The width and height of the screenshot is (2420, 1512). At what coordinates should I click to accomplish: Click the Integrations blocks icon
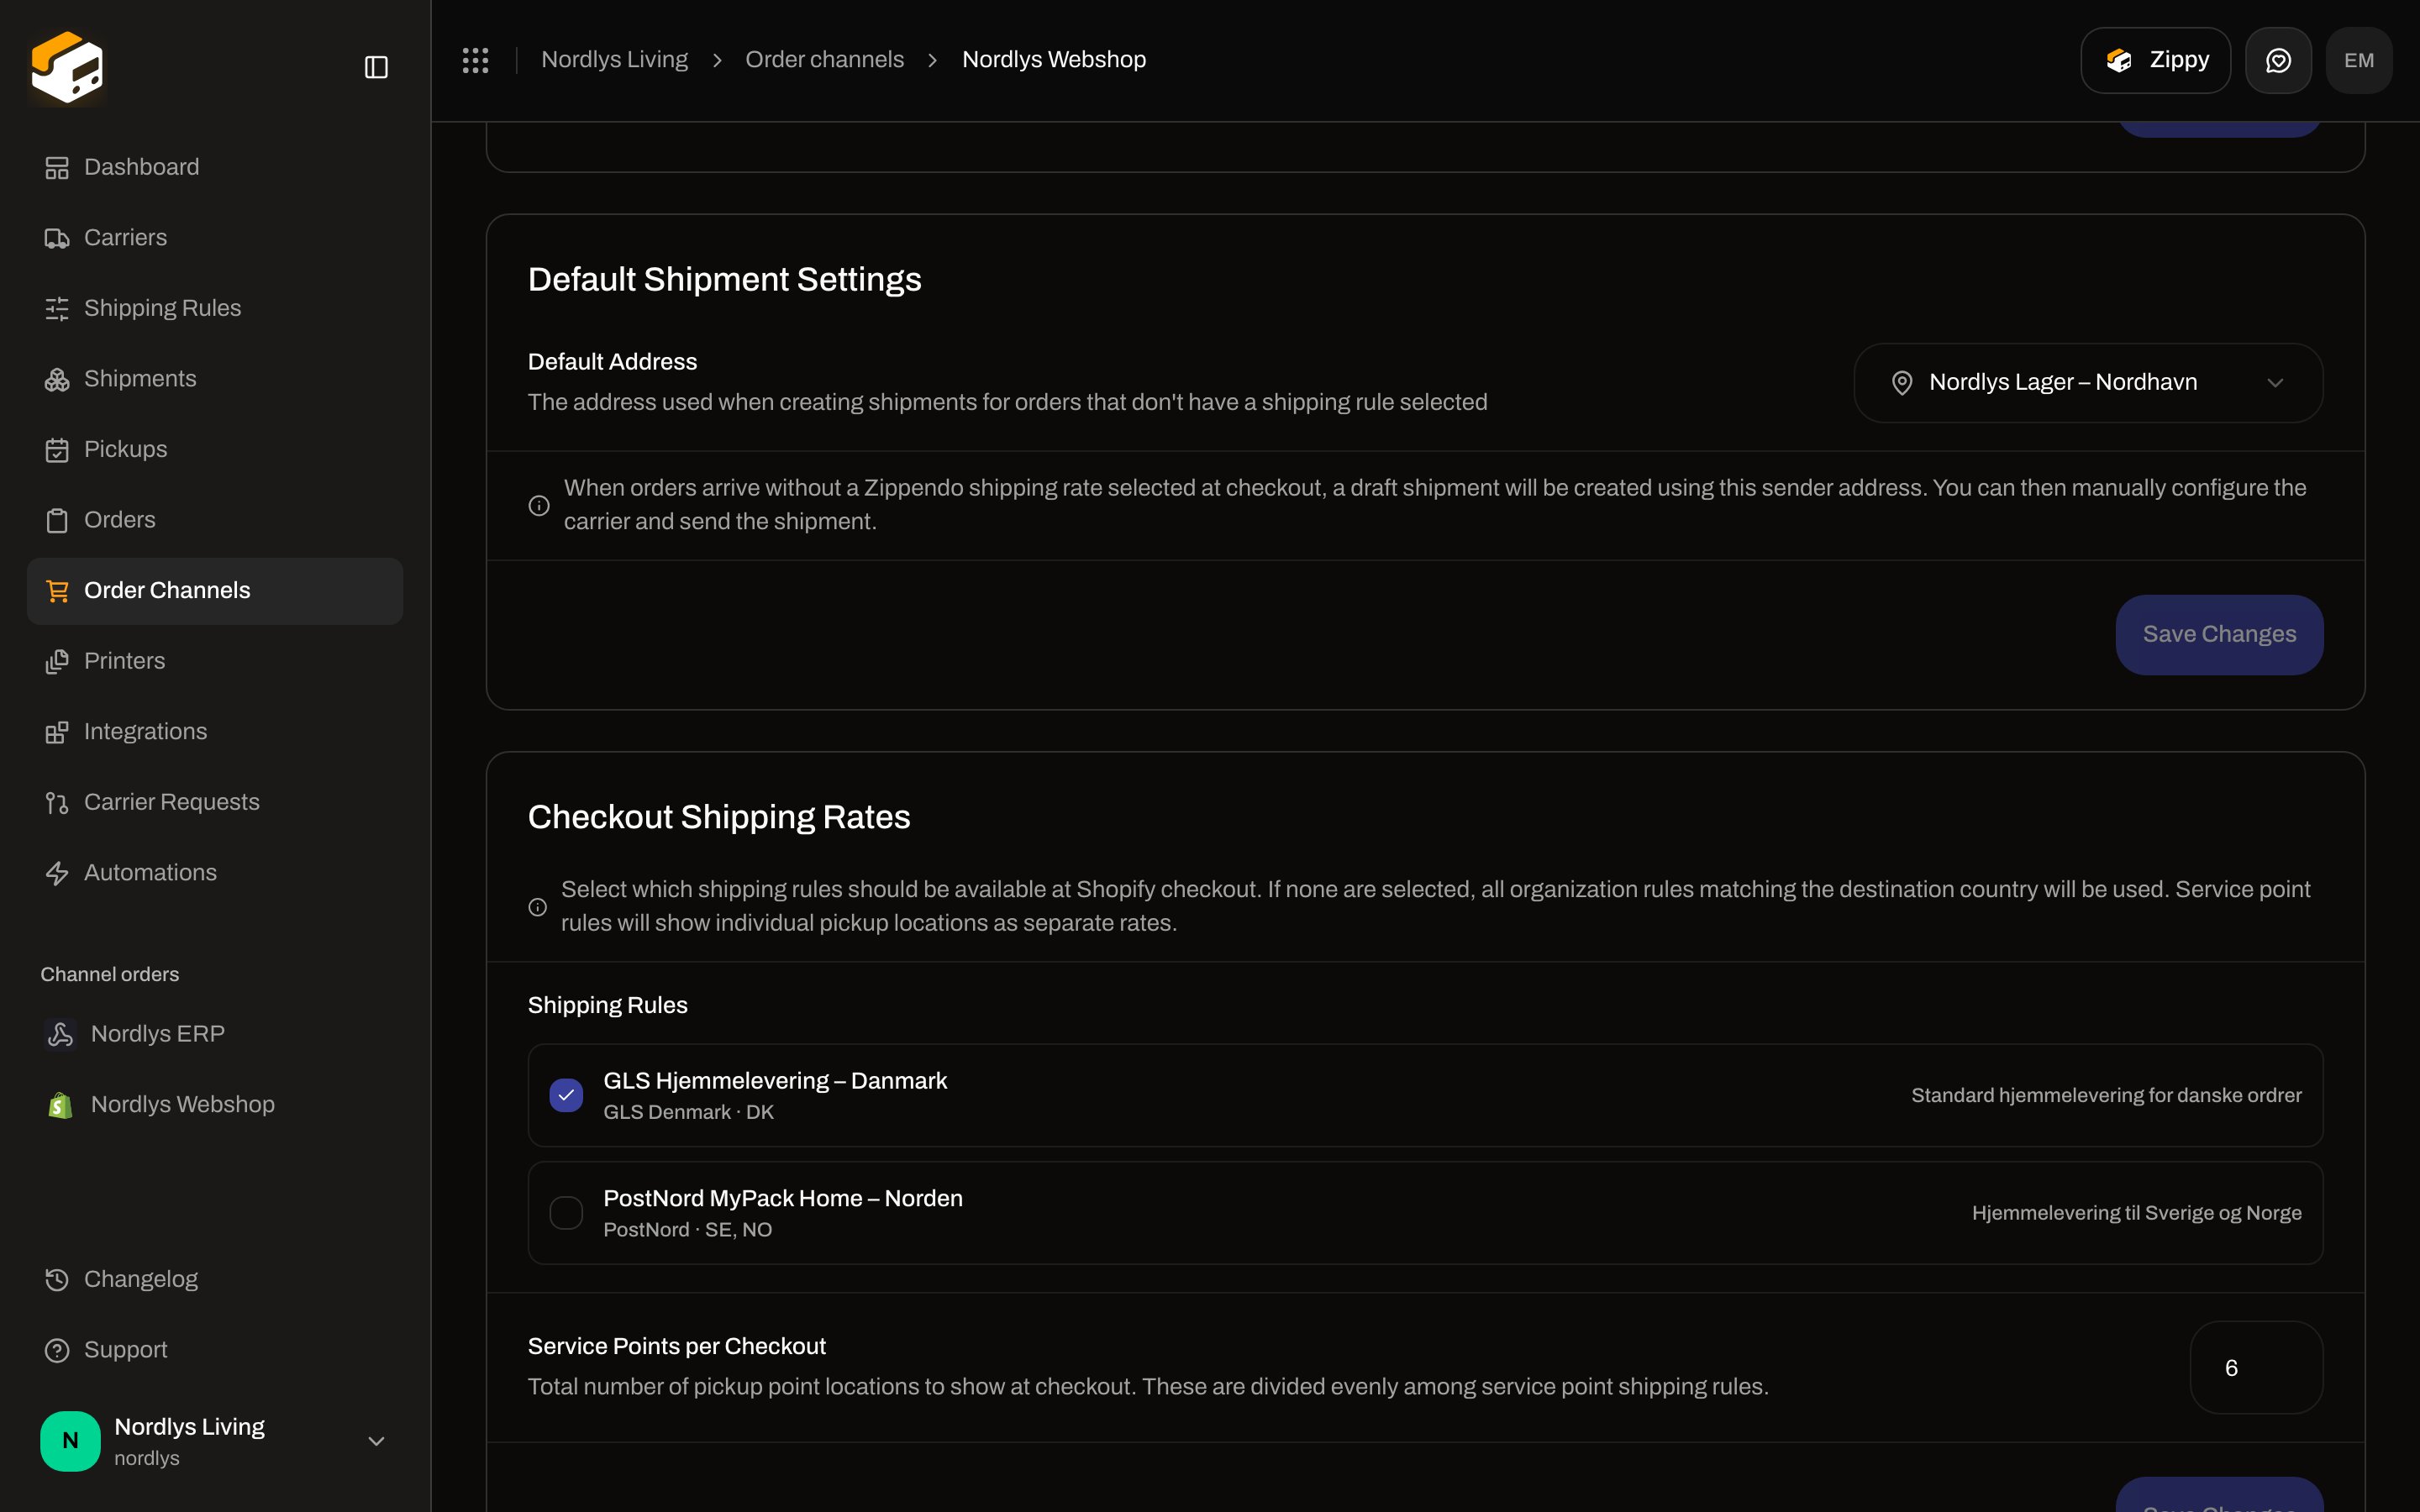click(57, 732)
